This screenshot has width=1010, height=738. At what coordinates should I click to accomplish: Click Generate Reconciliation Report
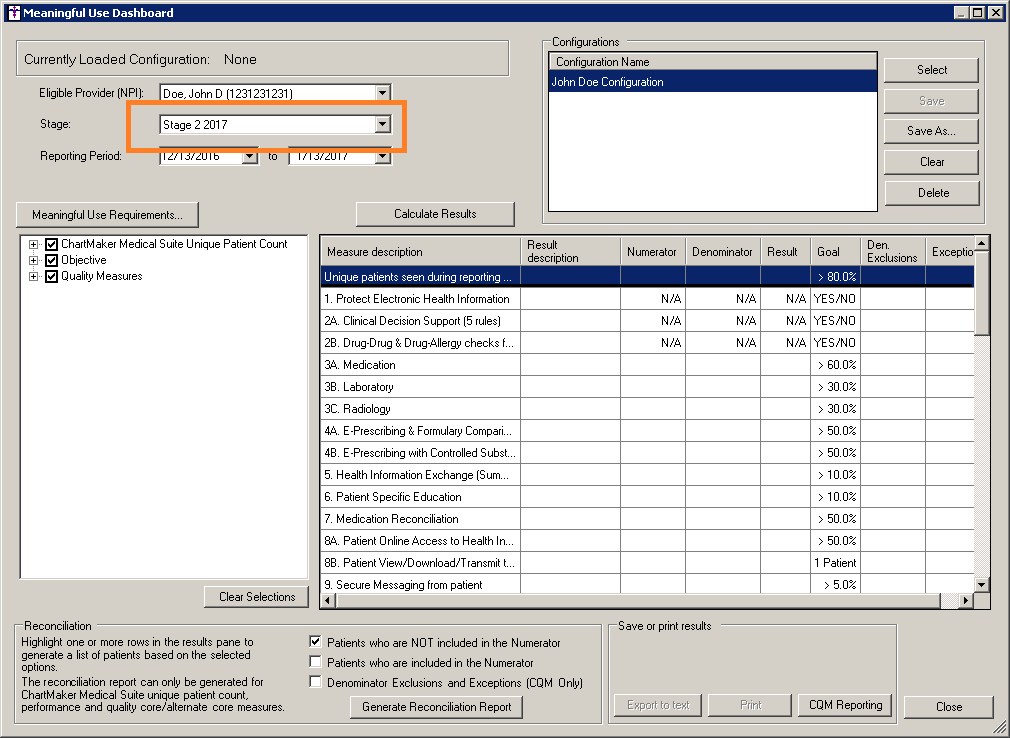436,707
